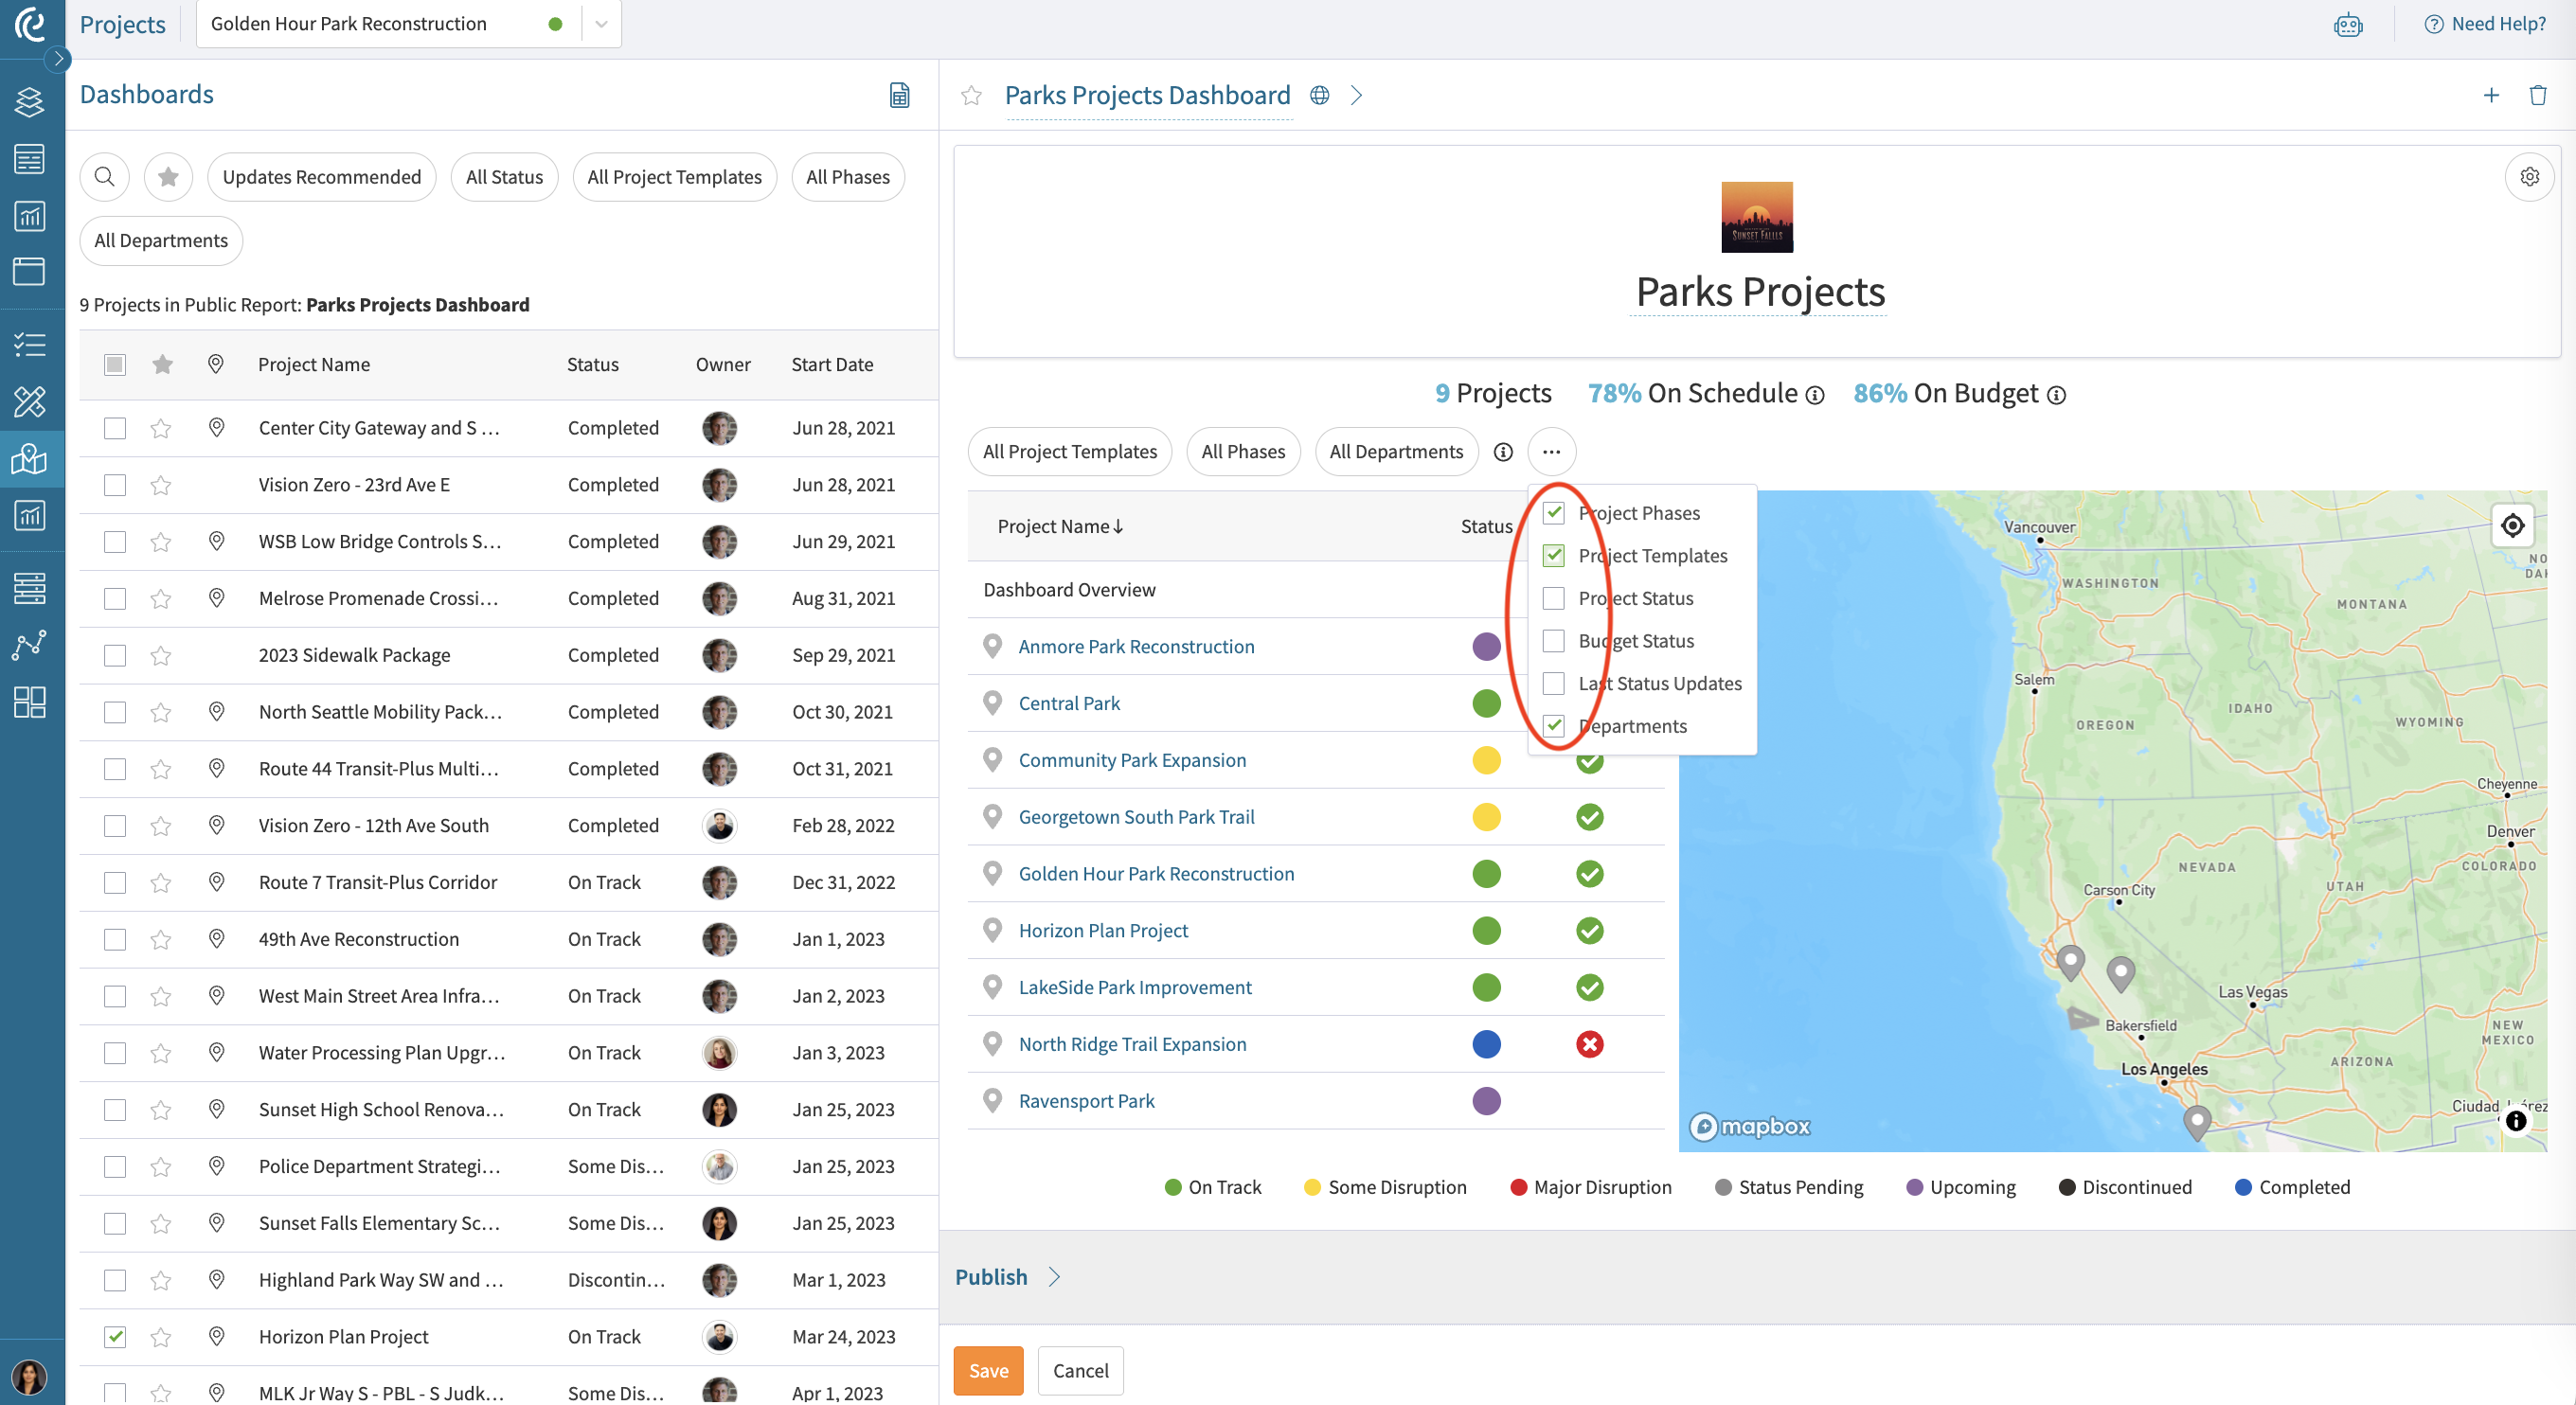Click the globe public-report icon
2576x1405 pixels.
click(x=1319, y=95)
